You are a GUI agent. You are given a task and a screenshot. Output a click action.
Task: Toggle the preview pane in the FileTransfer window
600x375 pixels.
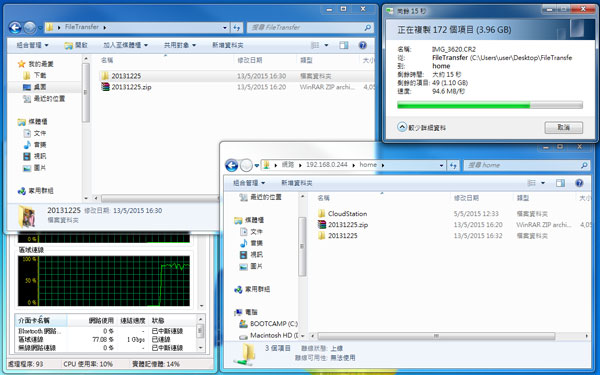coord(344,45)
